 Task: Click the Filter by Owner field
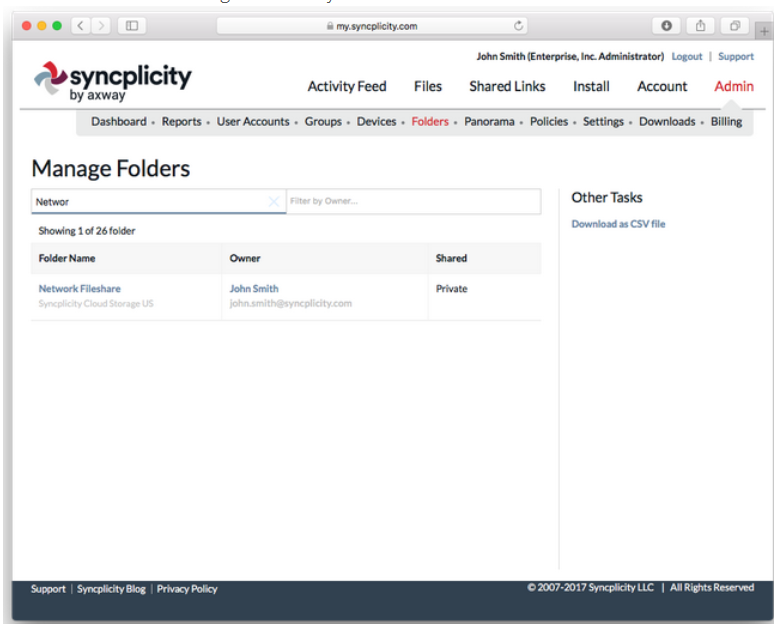tap(413, 201)
